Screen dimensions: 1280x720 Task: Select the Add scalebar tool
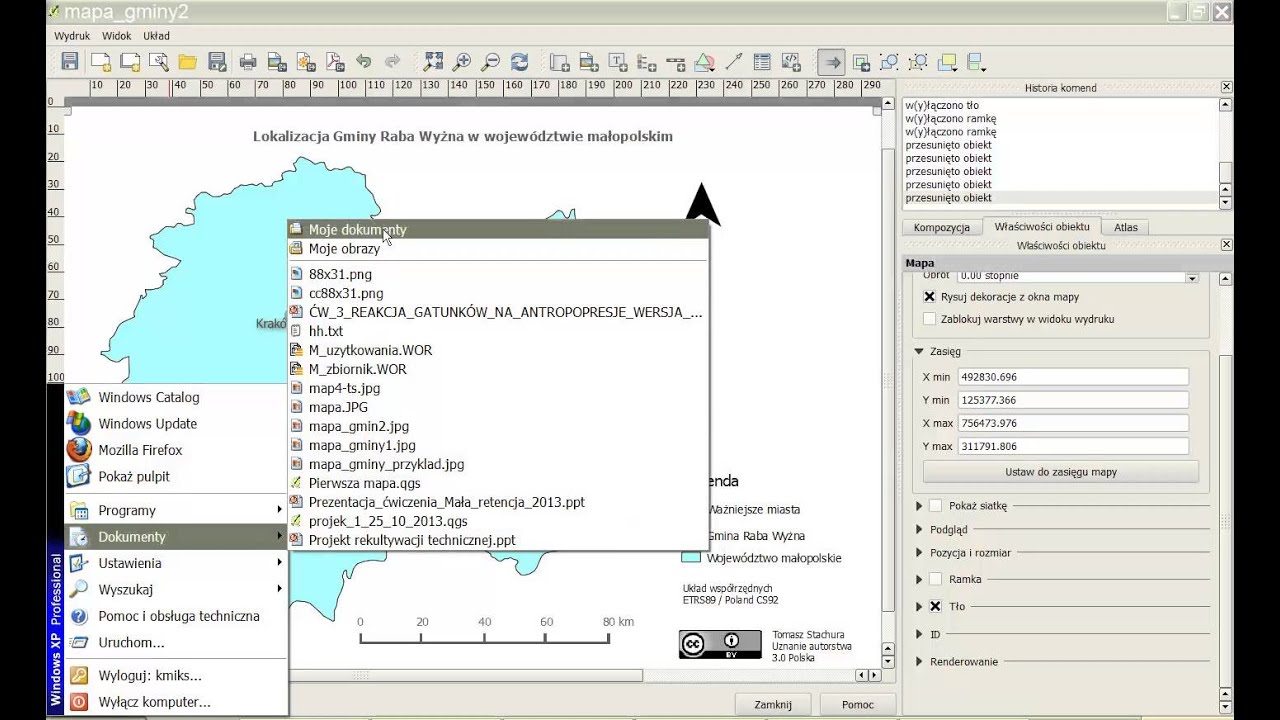(x=676, y=62)
